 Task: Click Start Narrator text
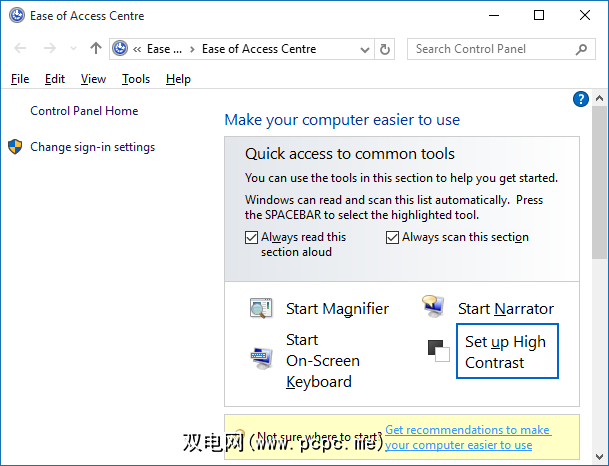pos(506,309)
